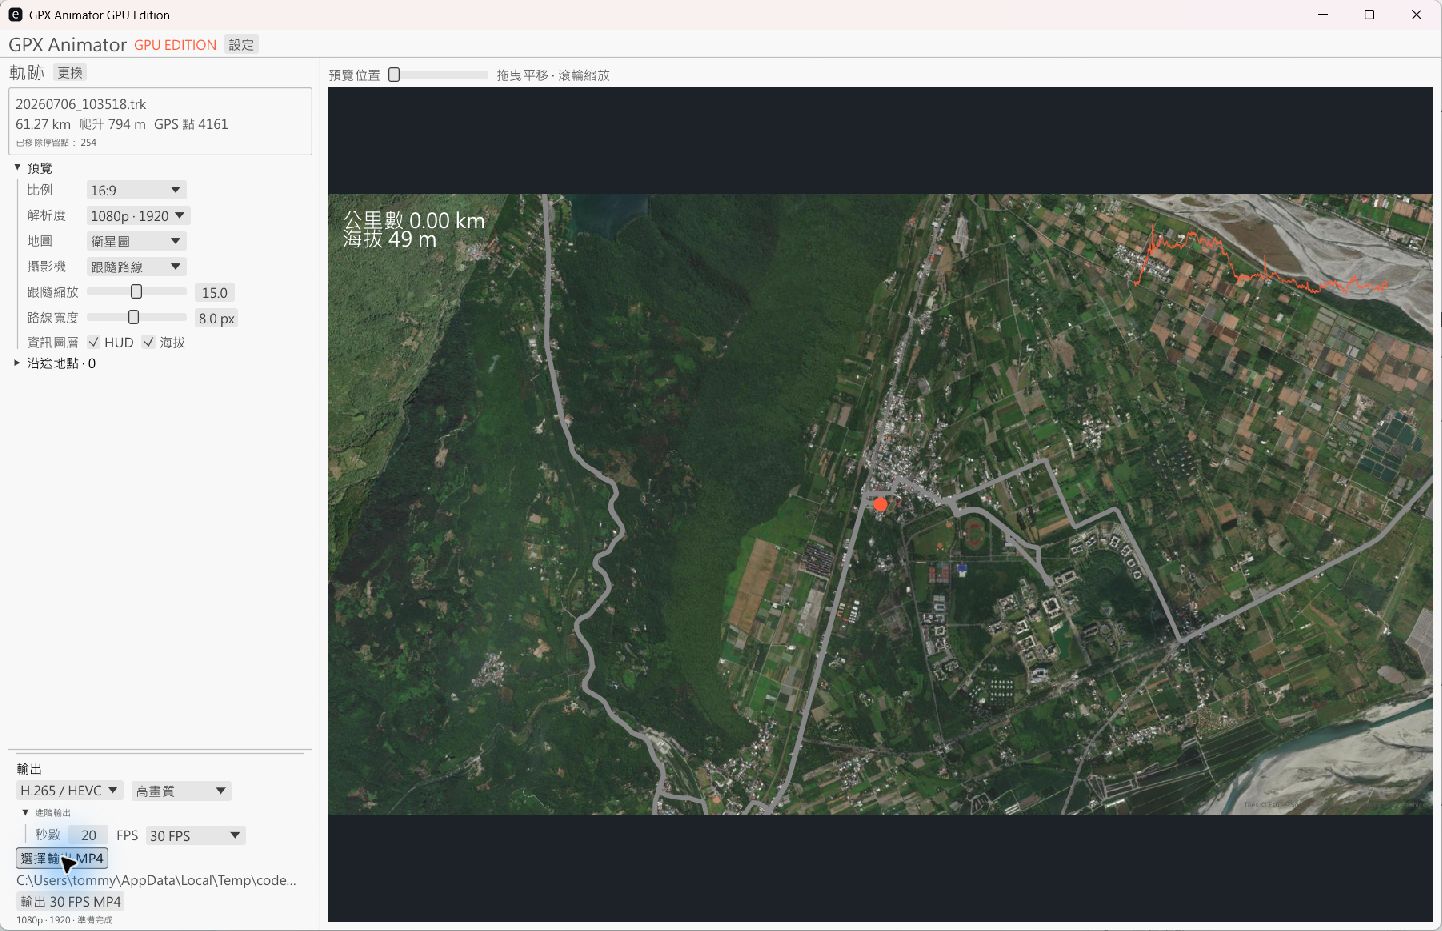Image resolution: width=1442 pixels, height=931 pixels.
Task: Click the 15.0 follow zoom value field
Action: (215, 293)
